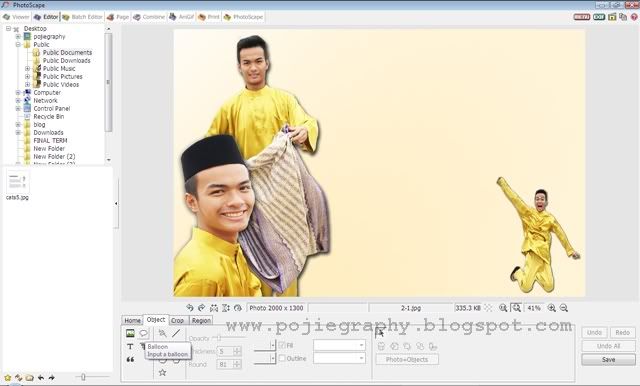Switch to the Home tab
Viewport: 640px width, 386px height.
pos(132,320)
